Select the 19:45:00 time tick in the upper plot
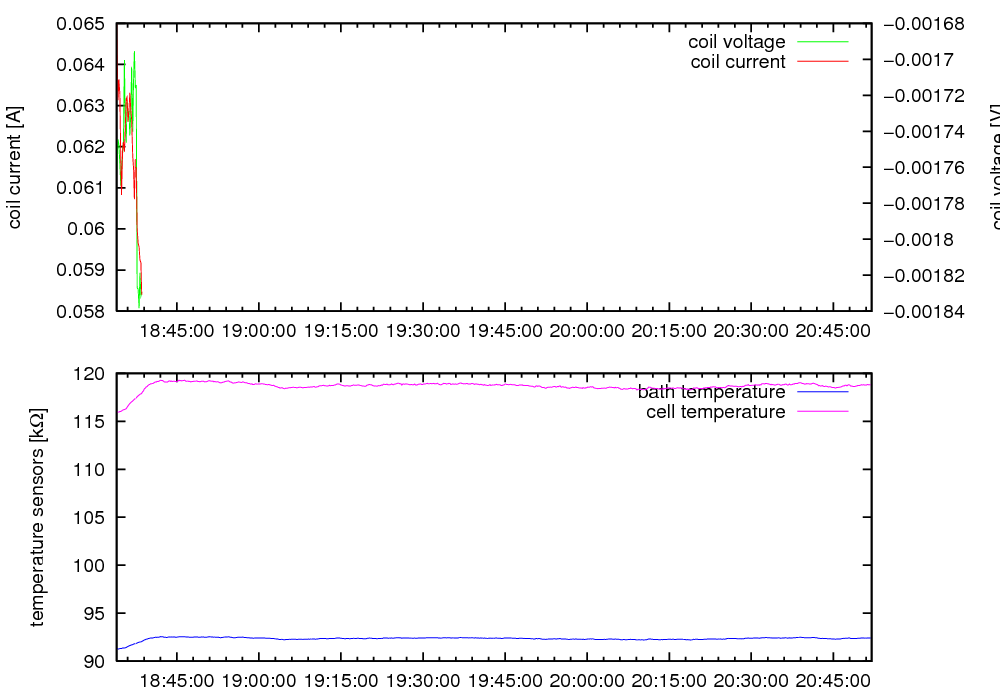 coord(503,330)
